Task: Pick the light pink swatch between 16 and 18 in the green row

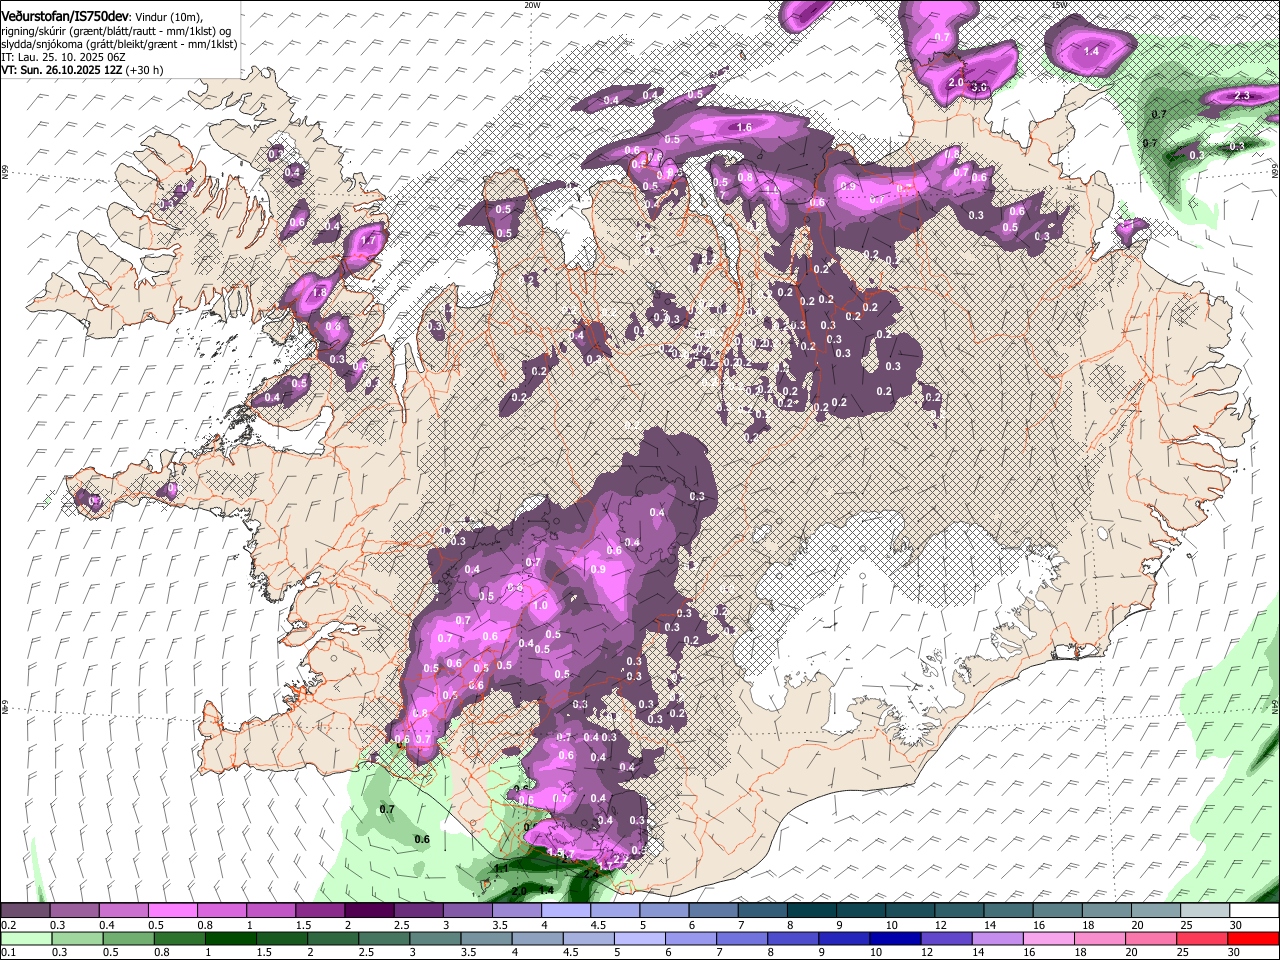Action: [x=1049, y=938]
